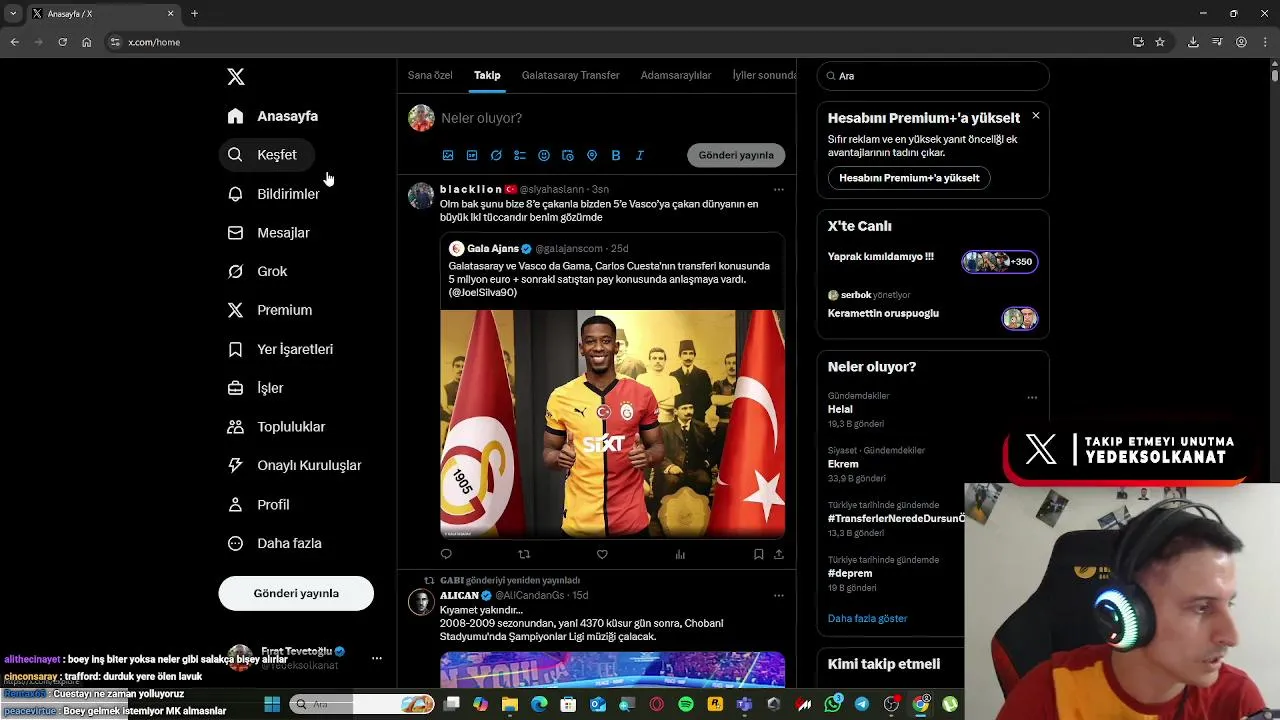Open the X logo home link
The width and height of the screenshot is (1280, 720).
[x=236, y=77]
